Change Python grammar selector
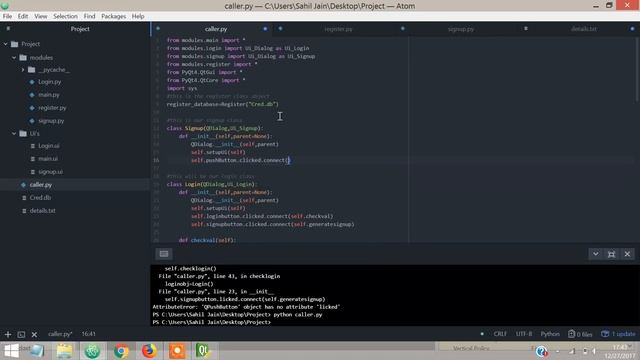 [x=550, y=334]
